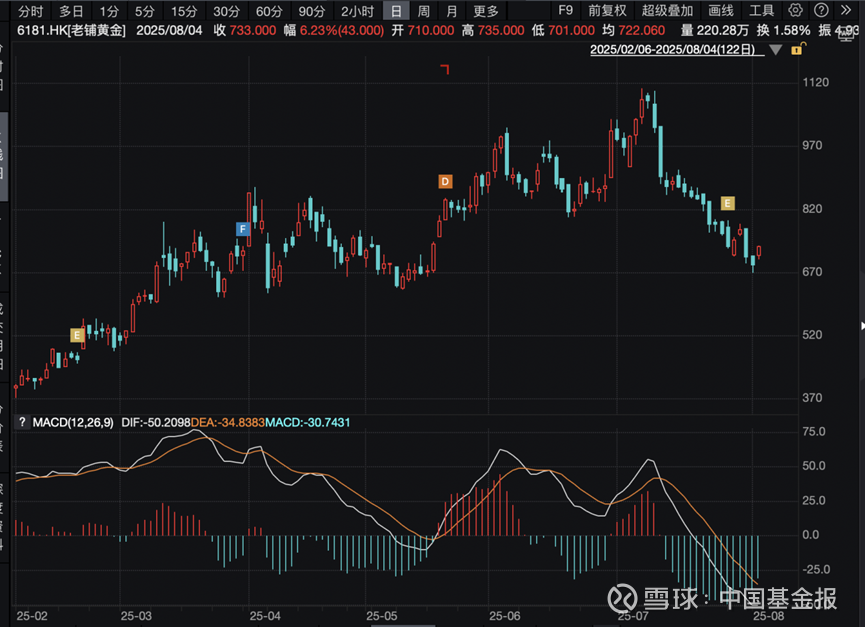865x627 pixels.
Task: Click the change value 6.23%(43.000)
Action: click(342, 30)
